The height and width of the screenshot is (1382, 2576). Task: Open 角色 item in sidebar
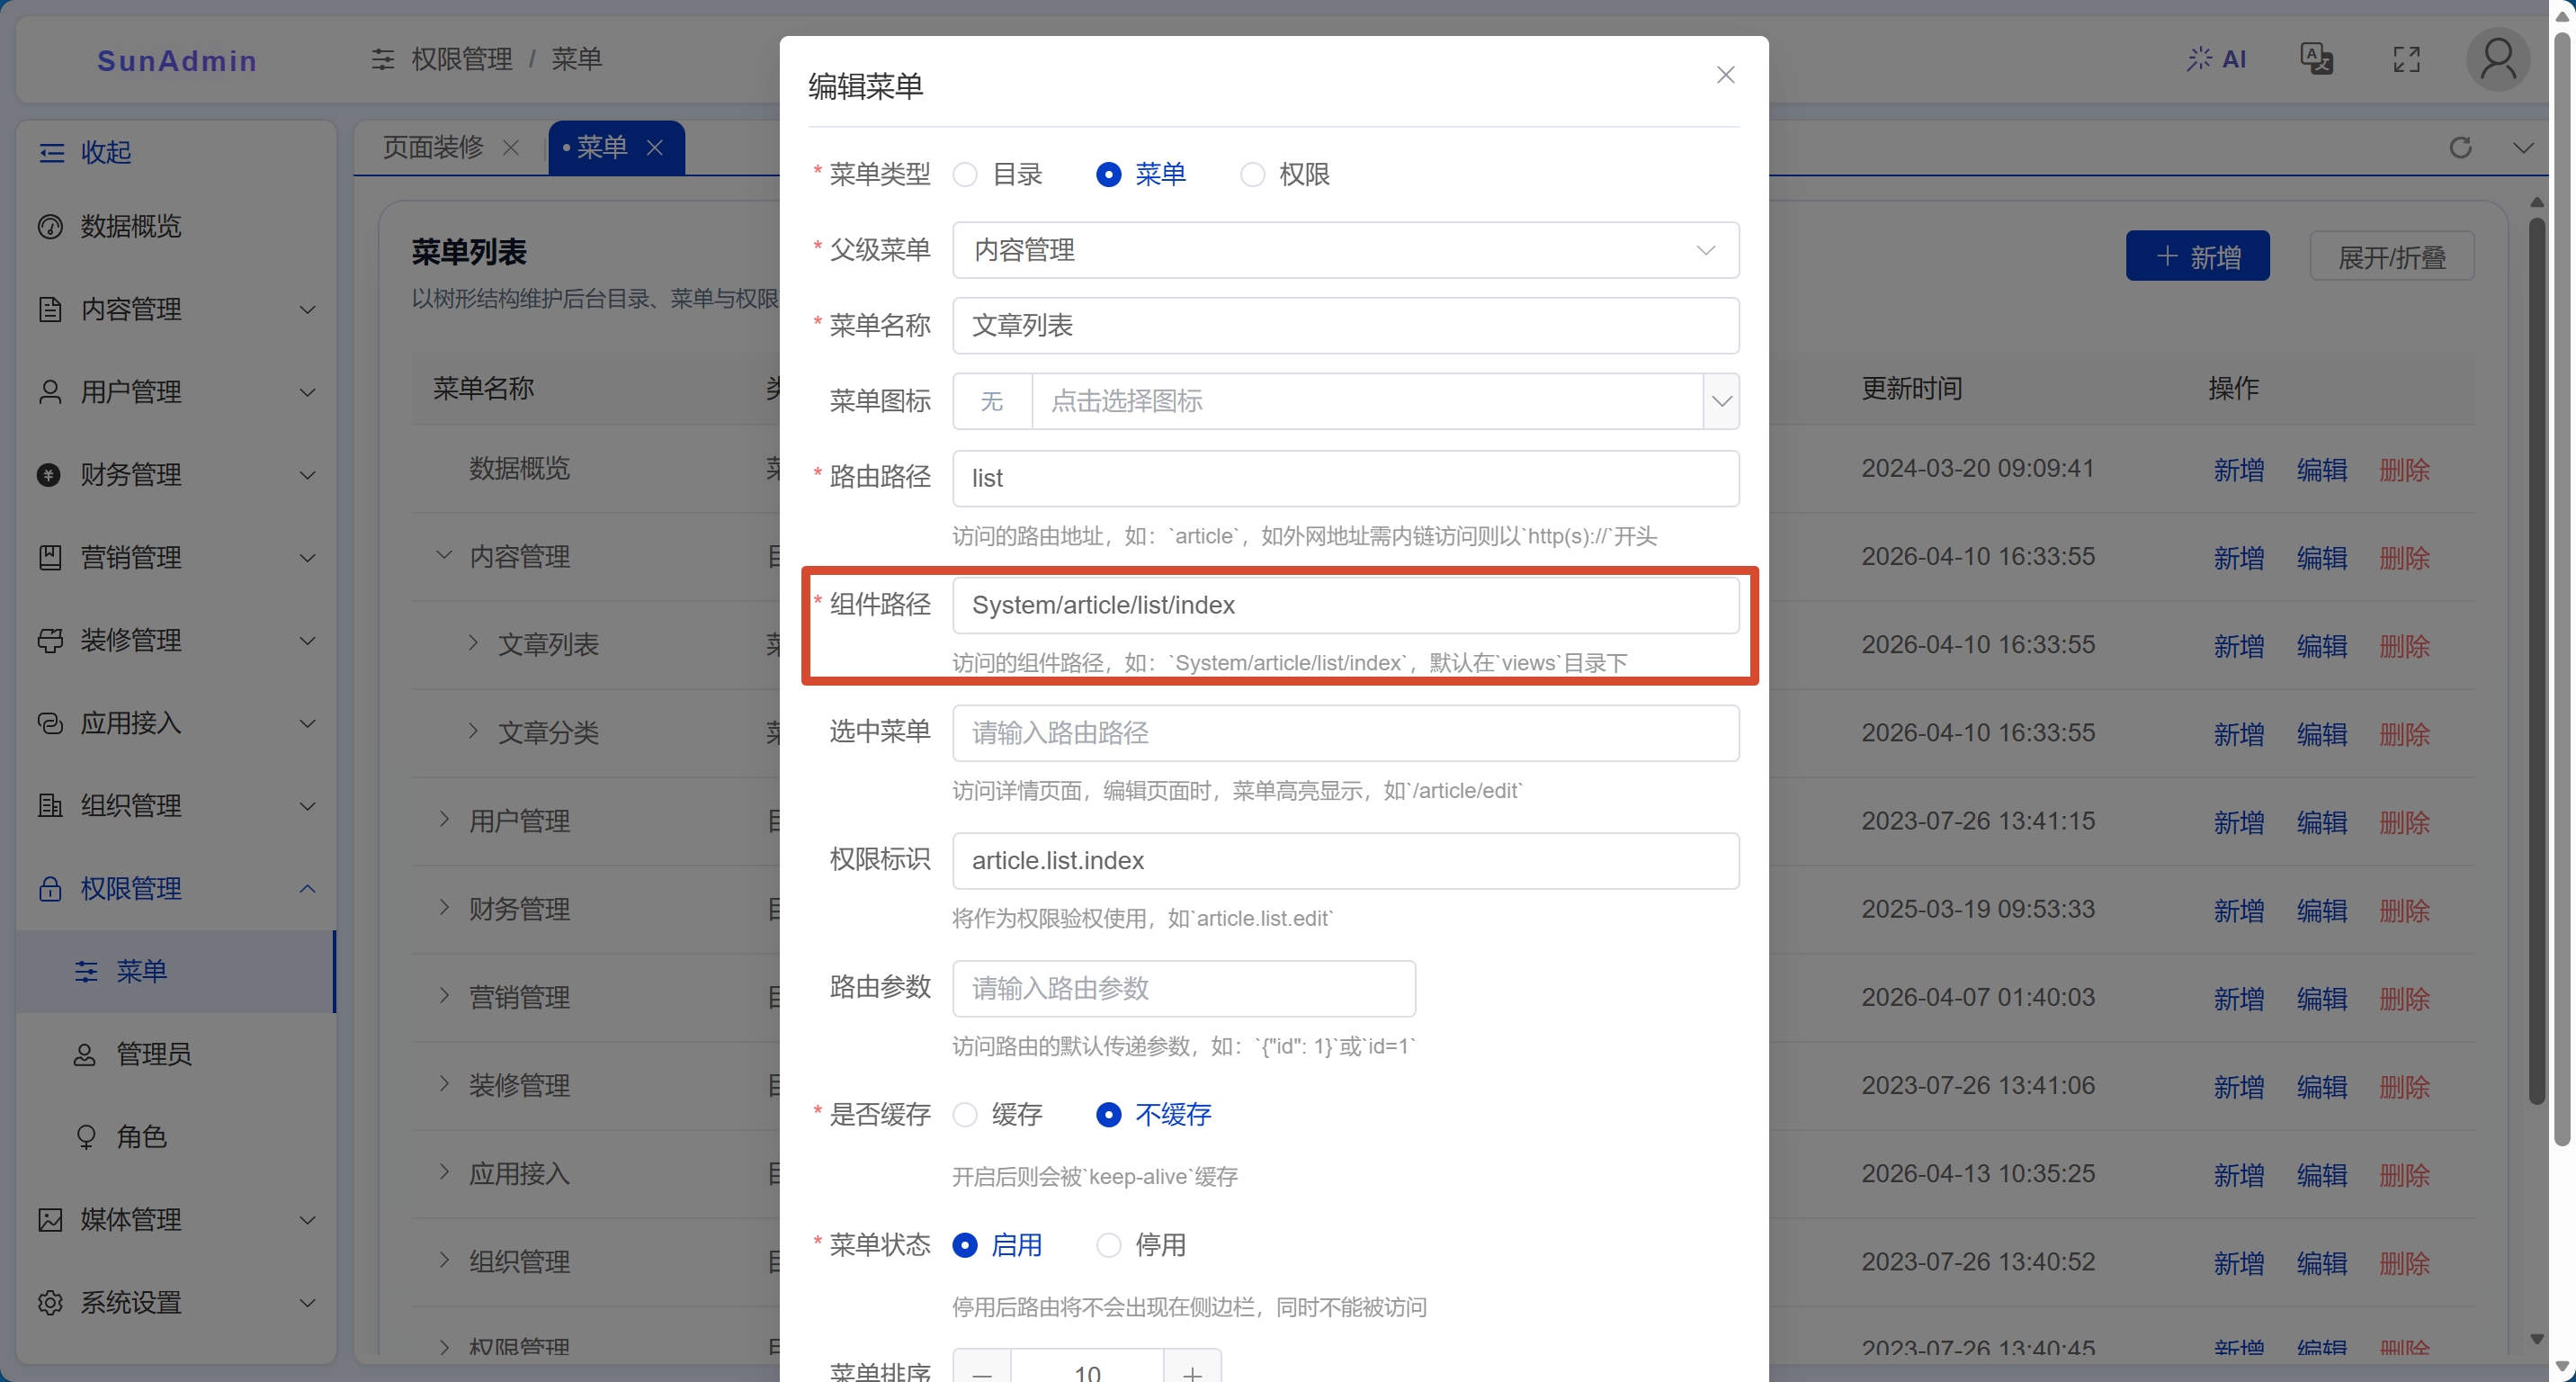175,1137
